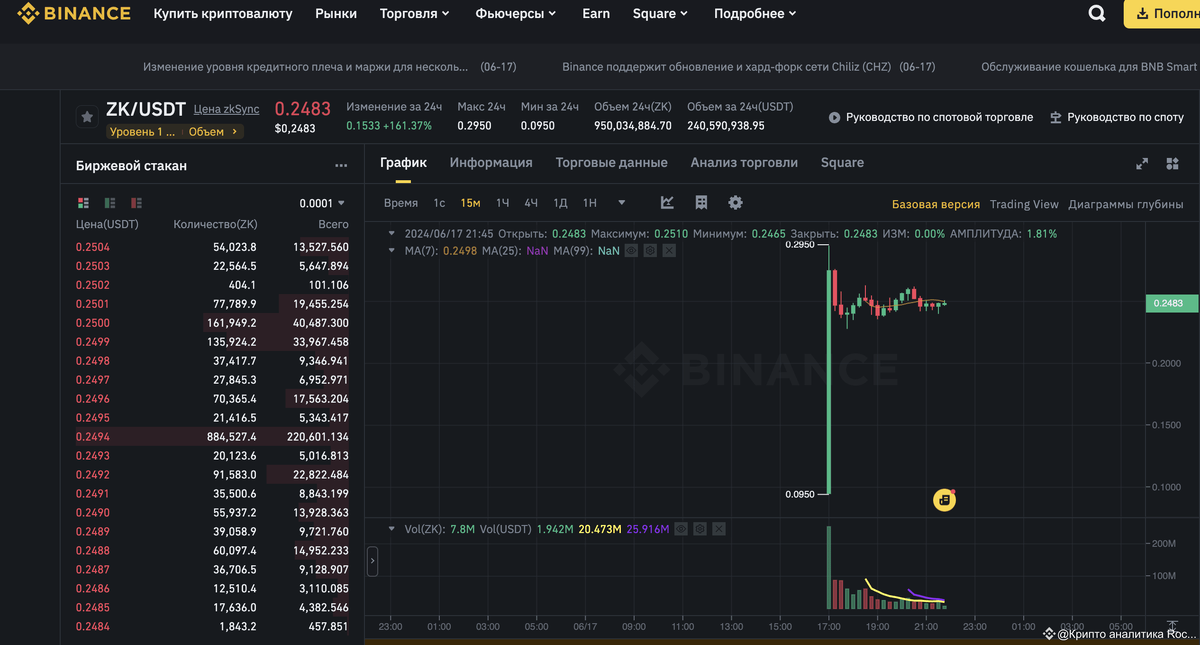Click the spot trading guide play icon

(835, 118)
